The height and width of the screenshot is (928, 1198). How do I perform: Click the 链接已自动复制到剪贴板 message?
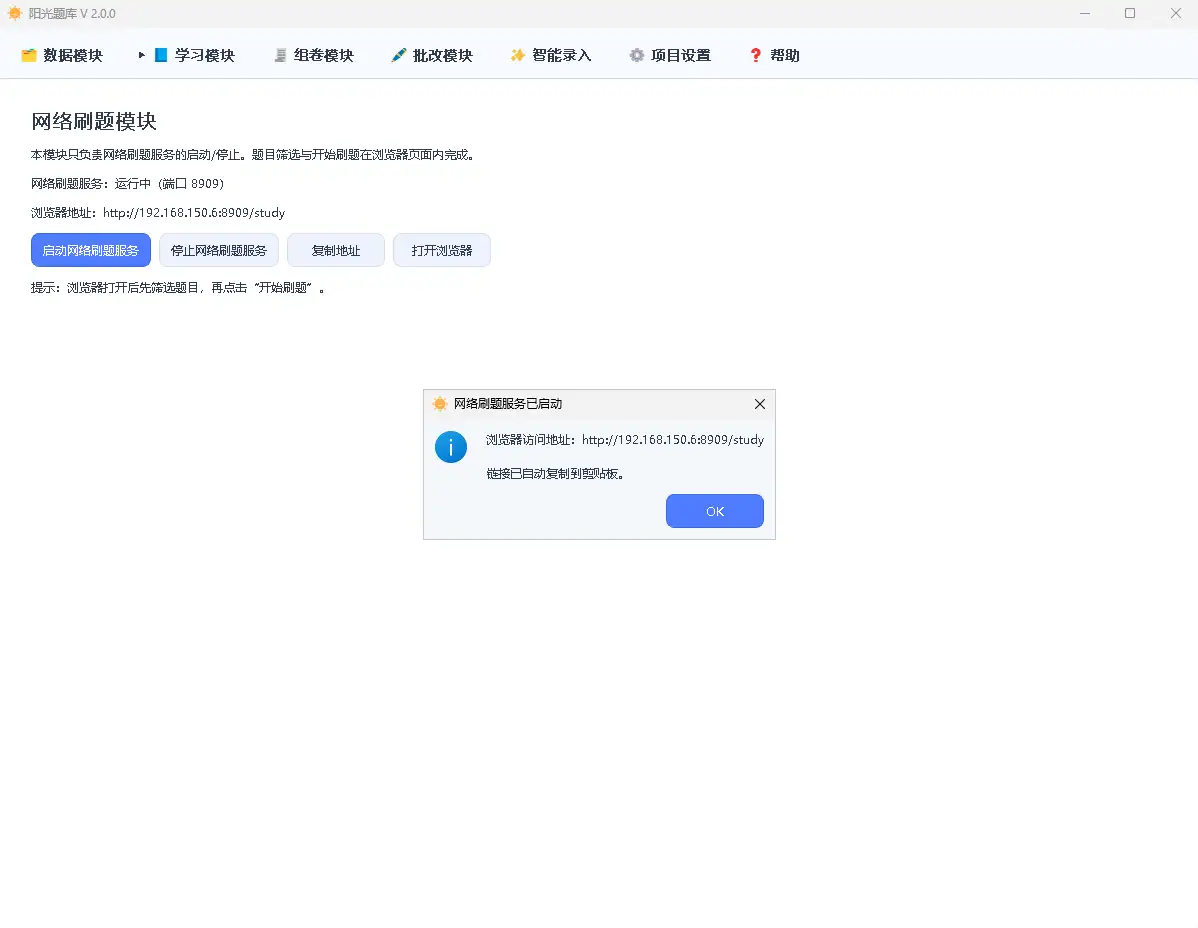[555, 474]
